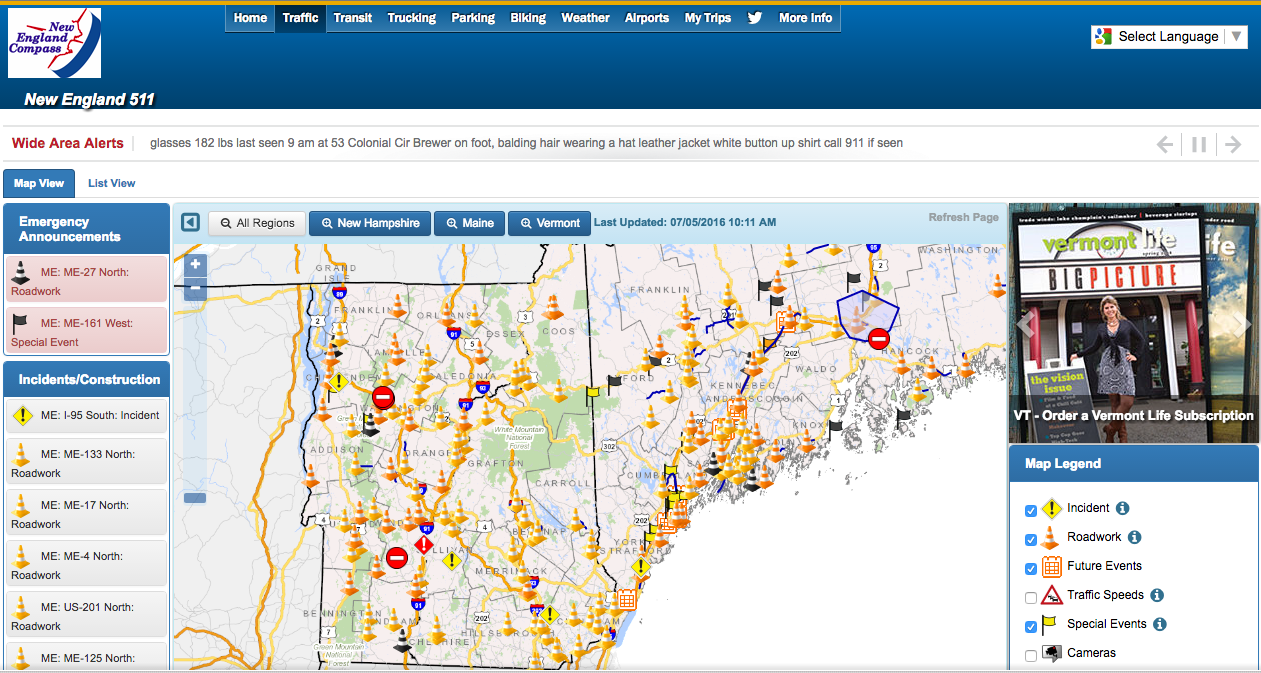1261x673 pixels.
Task: Enable the Cameras layer checkbox
Action: [1031, 656]
